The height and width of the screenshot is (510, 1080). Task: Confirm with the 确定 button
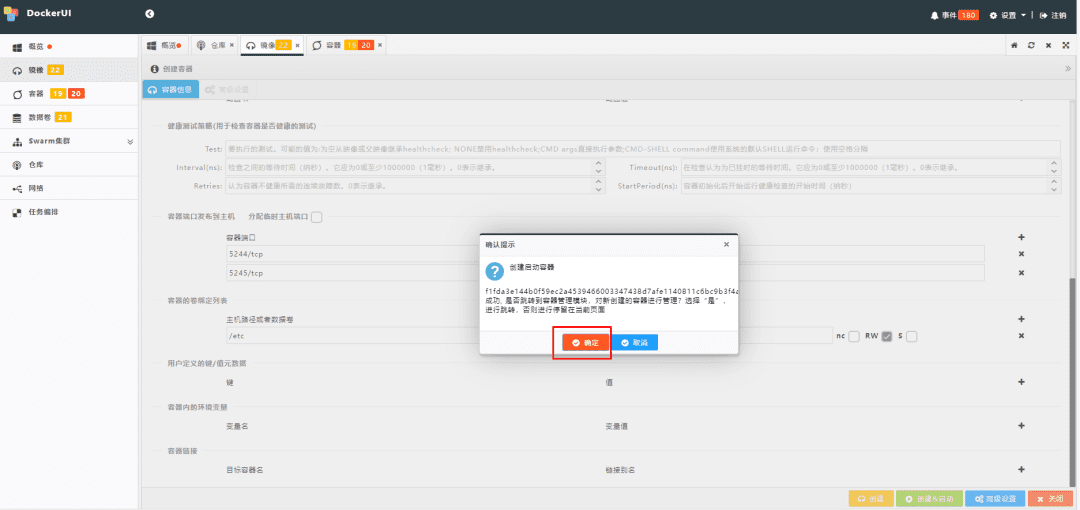[x=585, y=342]
